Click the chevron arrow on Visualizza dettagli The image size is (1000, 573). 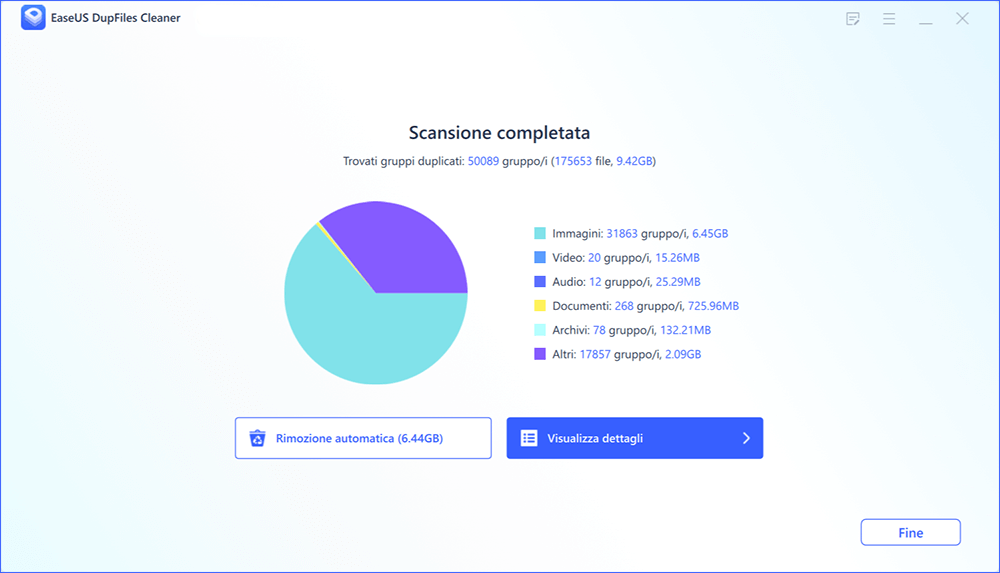pyautogui.click(x=746, y=438)
